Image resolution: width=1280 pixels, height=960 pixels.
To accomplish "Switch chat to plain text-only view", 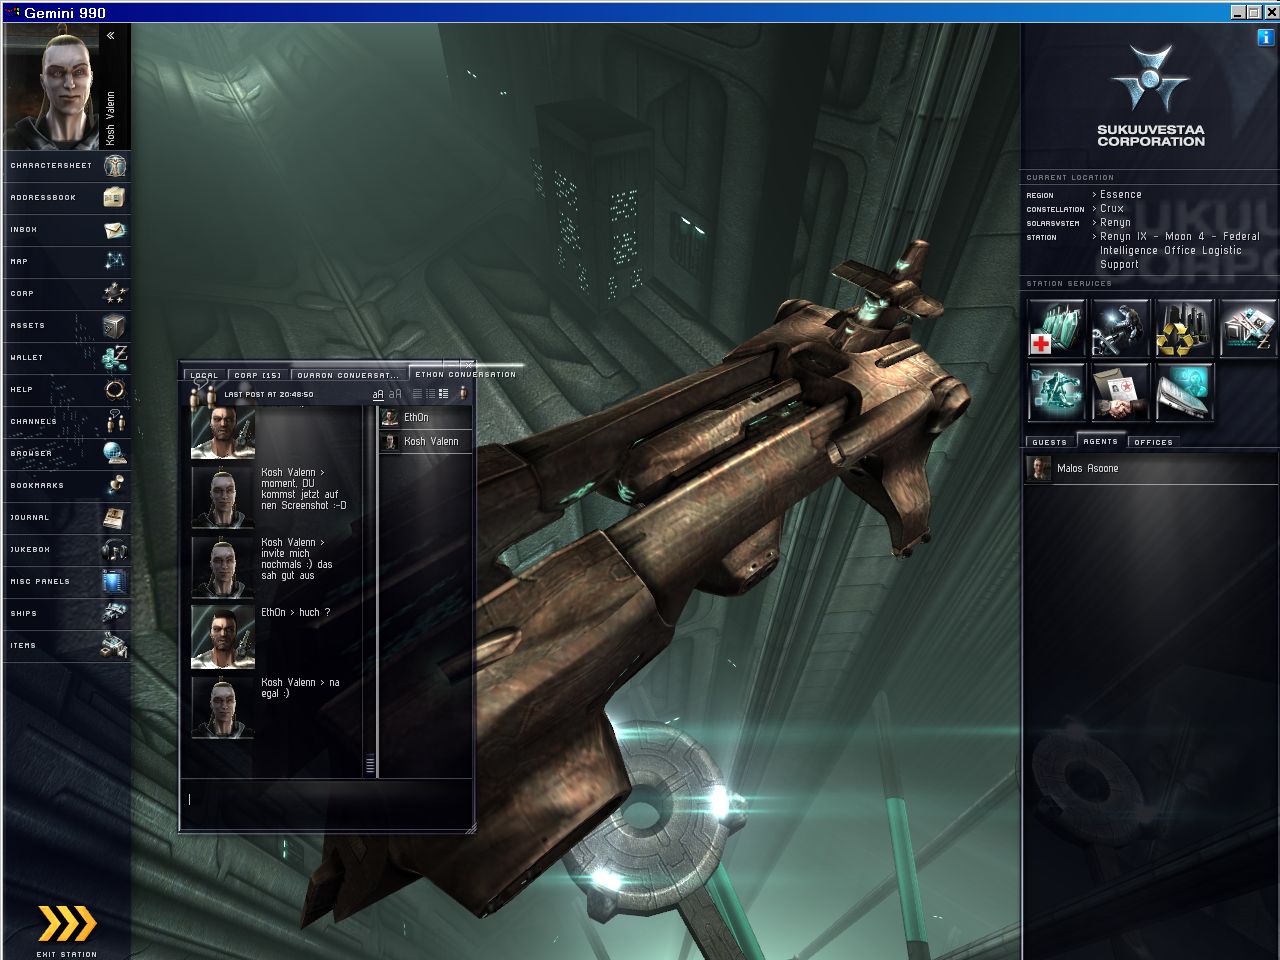I will (x=418, y=395).
